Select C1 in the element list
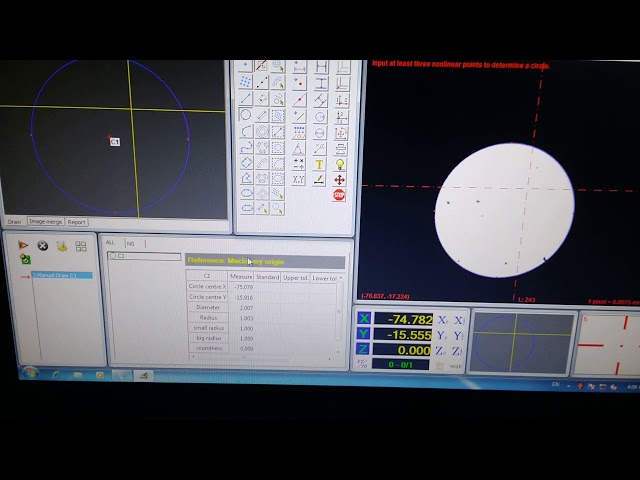The height and width of the screenshot is (480, 640). point(144,256)
